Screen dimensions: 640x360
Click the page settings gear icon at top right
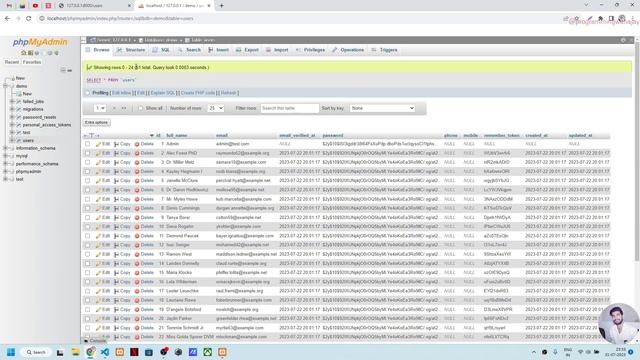pyautogui.click(x=623, y=40)
